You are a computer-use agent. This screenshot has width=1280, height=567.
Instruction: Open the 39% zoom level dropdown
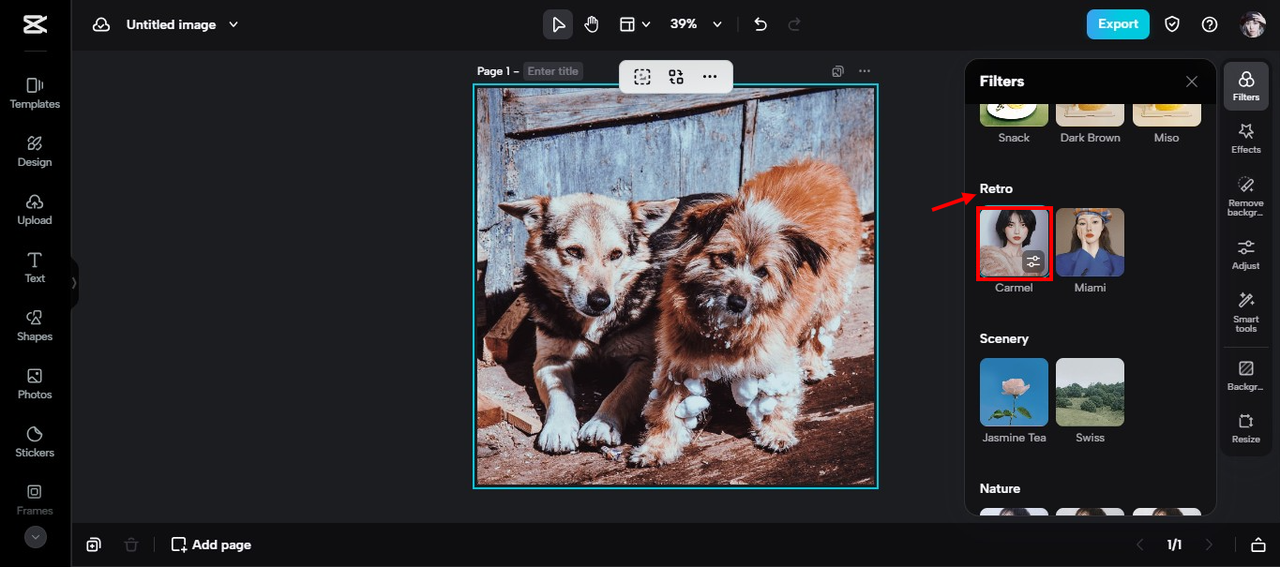(x=695, y=24)
